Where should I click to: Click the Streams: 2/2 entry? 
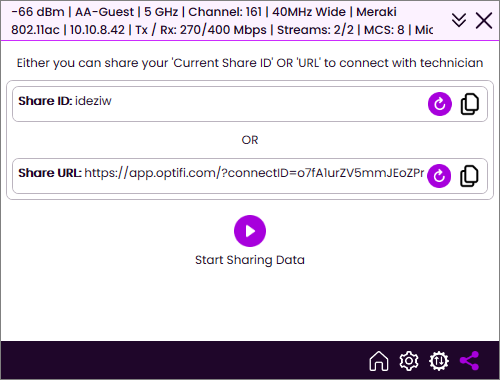click(315, 30)
